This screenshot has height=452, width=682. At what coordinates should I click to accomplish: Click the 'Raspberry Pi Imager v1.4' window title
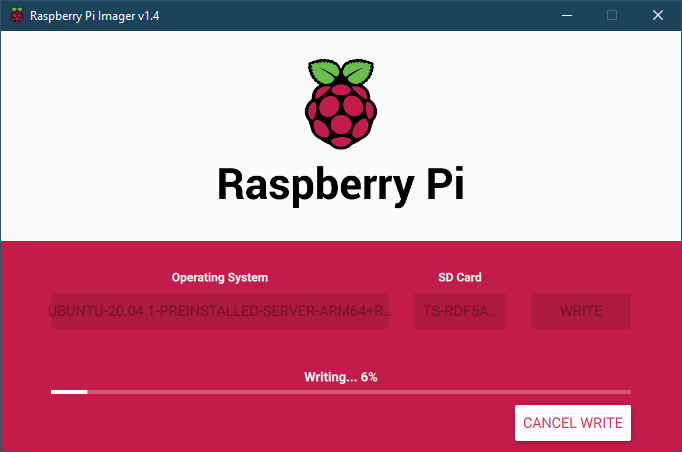click(94, 16)
